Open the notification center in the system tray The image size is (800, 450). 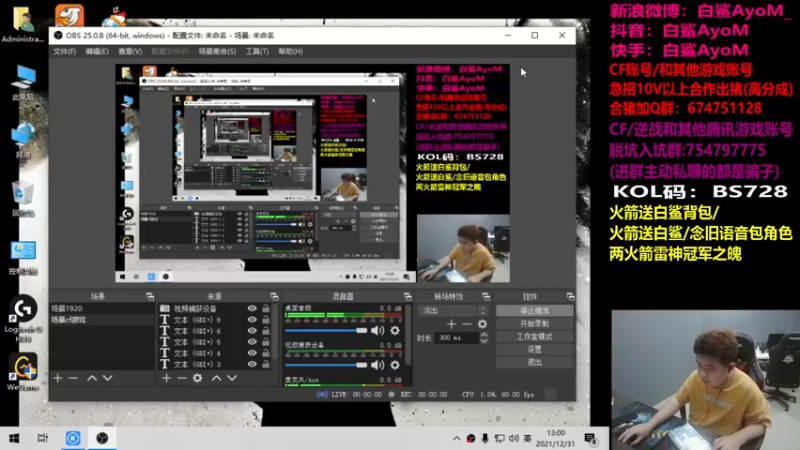pyautogui.click(x=591, y=438)
